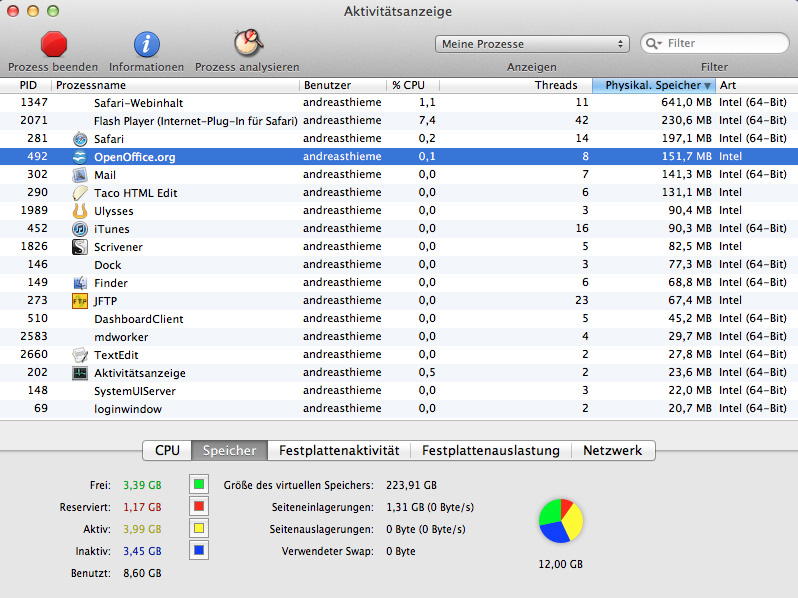Click the iTunes music note icon
The width and height of the screenshot is (798, 598).
(80, 229)
